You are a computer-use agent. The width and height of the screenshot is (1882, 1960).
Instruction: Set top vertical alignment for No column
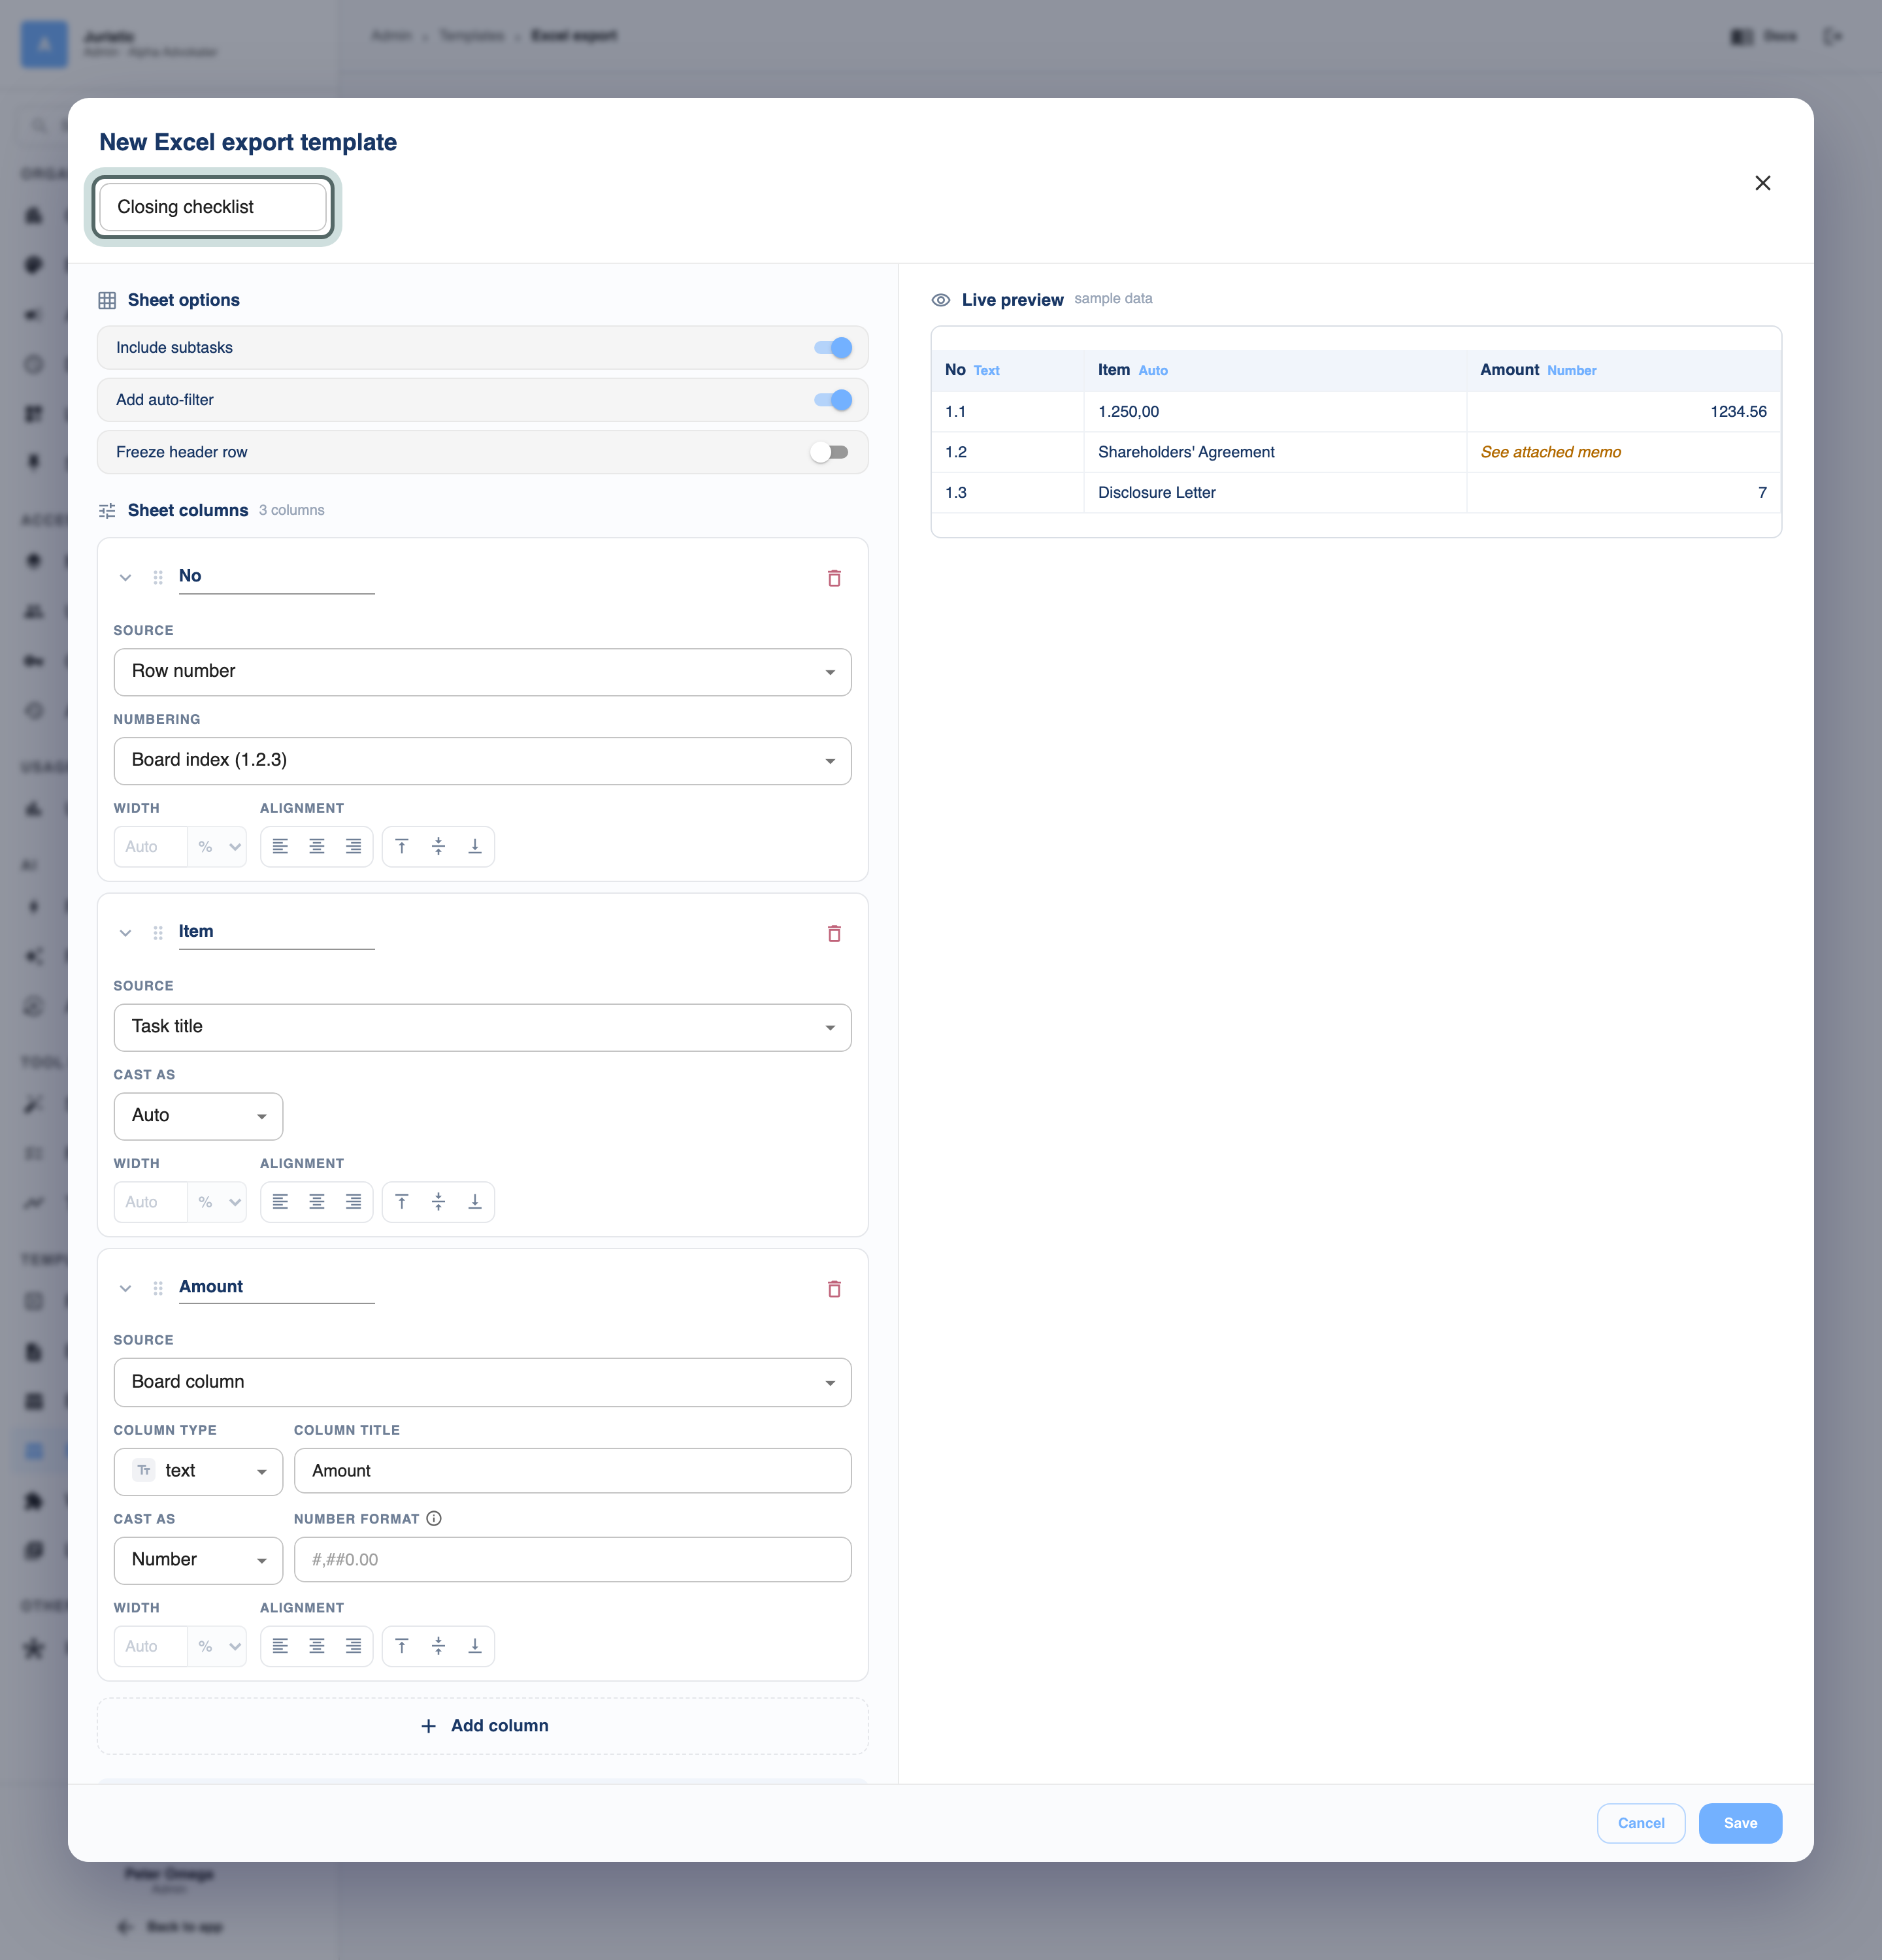click(x=402, y=846)
